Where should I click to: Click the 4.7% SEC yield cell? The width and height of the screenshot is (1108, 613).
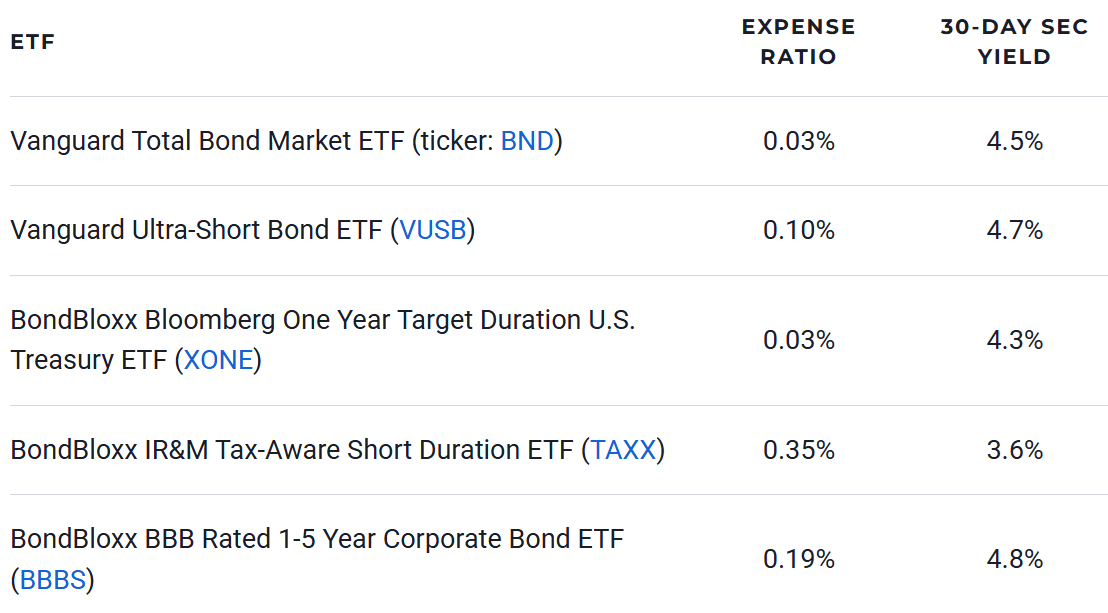(1014, 230)
